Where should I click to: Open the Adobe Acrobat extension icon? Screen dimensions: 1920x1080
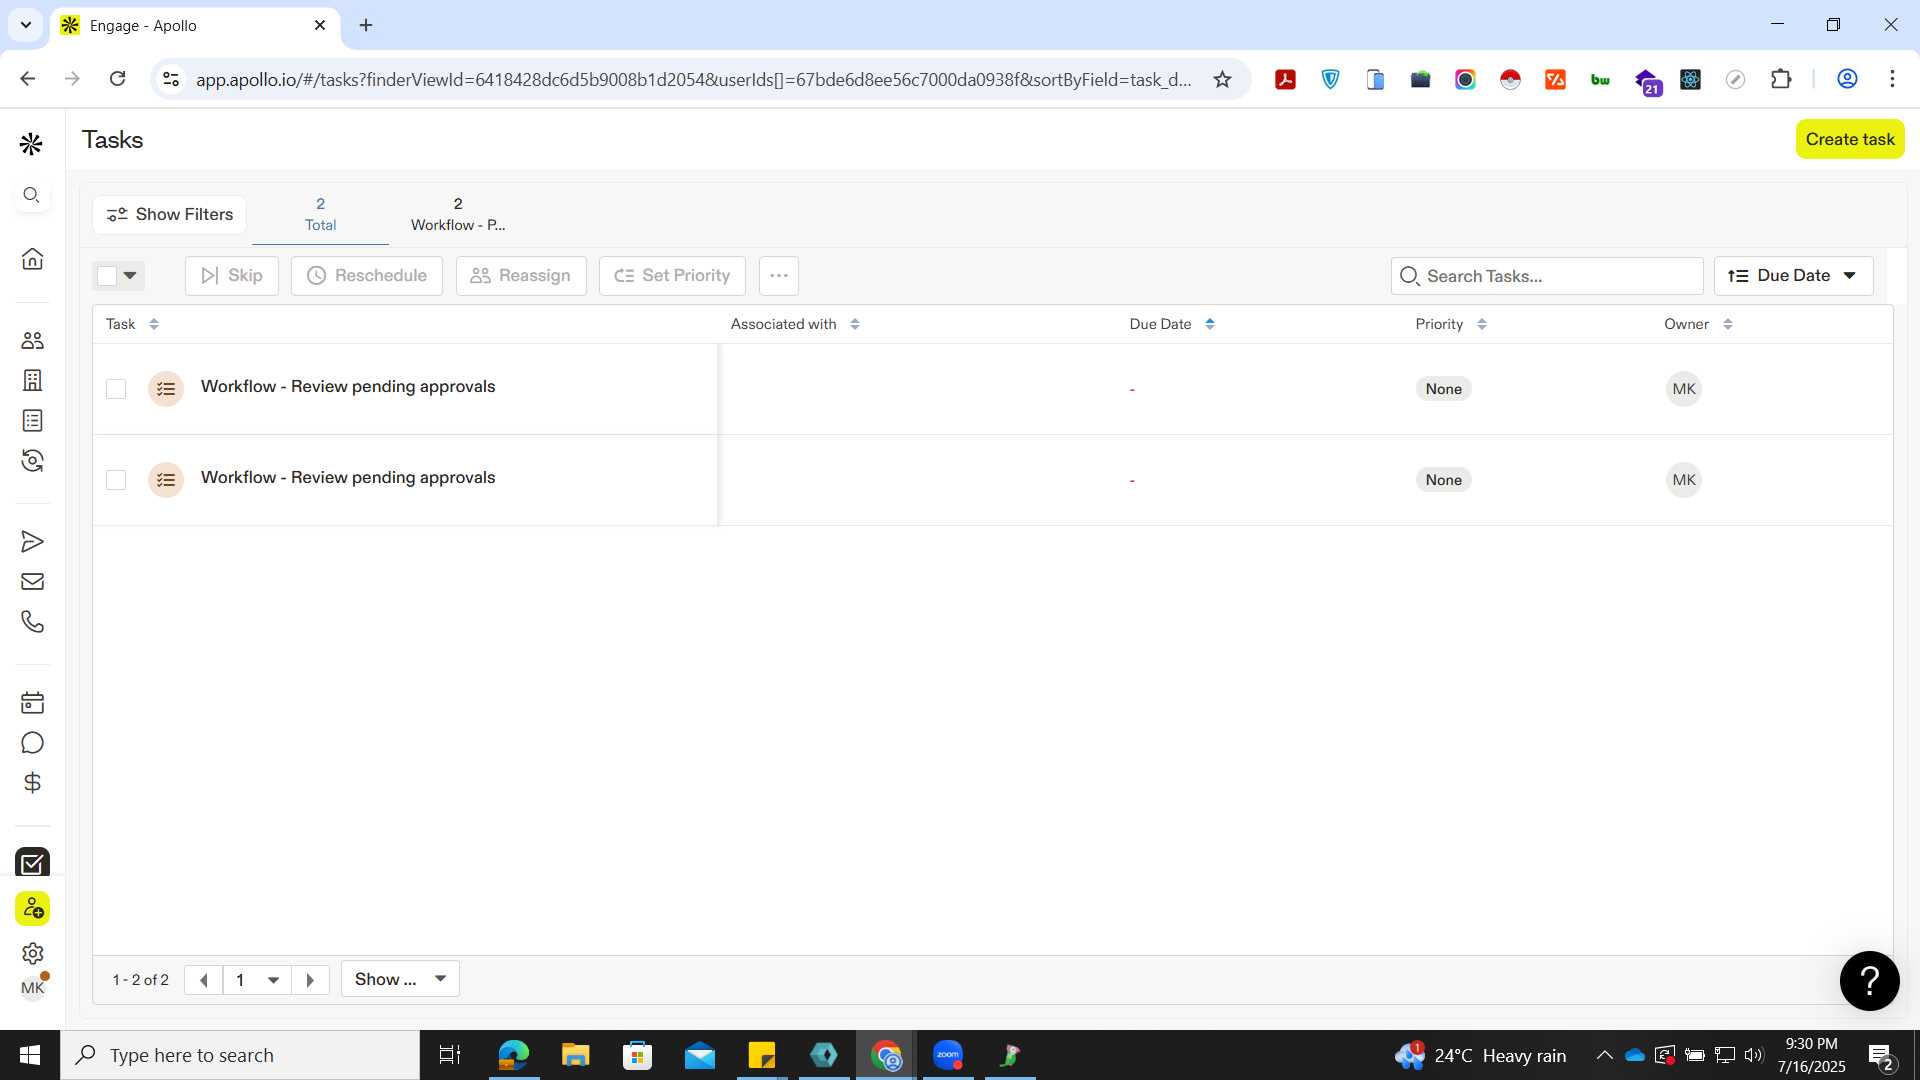[1285, 80]
